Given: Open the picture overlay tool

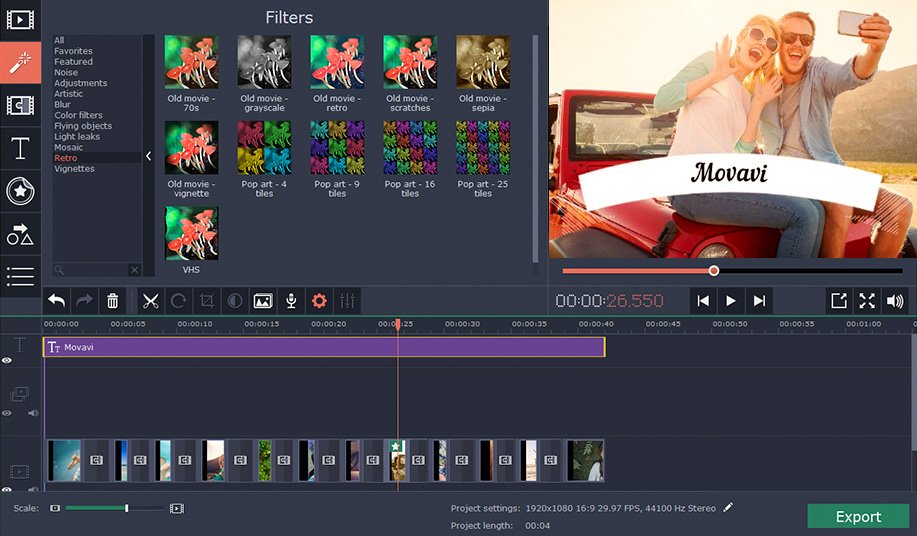Looking at the screenshot, I should point(263,301).
